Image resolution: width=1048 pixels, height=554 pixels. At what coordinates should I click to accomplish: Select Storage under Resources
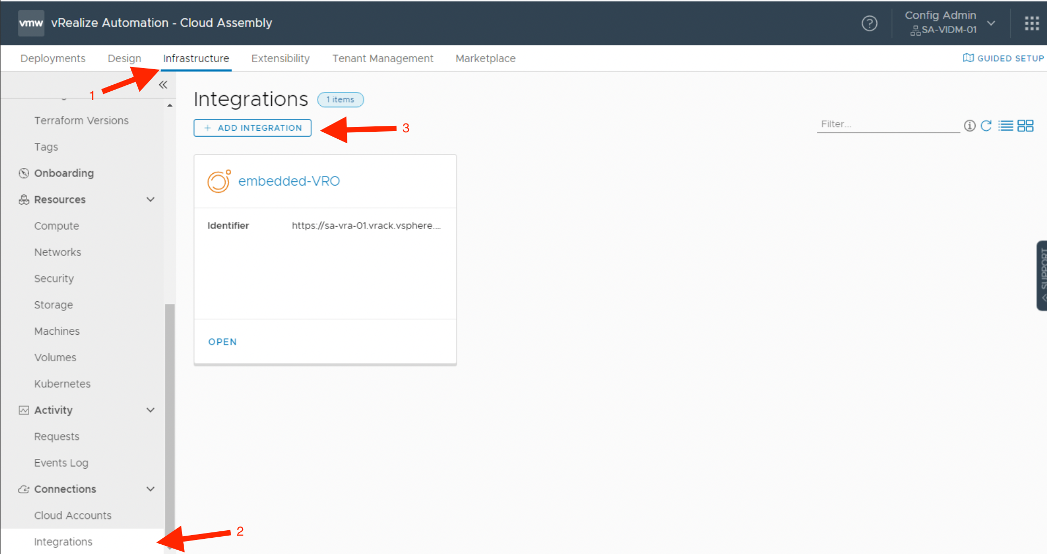(x=53, y=305)
